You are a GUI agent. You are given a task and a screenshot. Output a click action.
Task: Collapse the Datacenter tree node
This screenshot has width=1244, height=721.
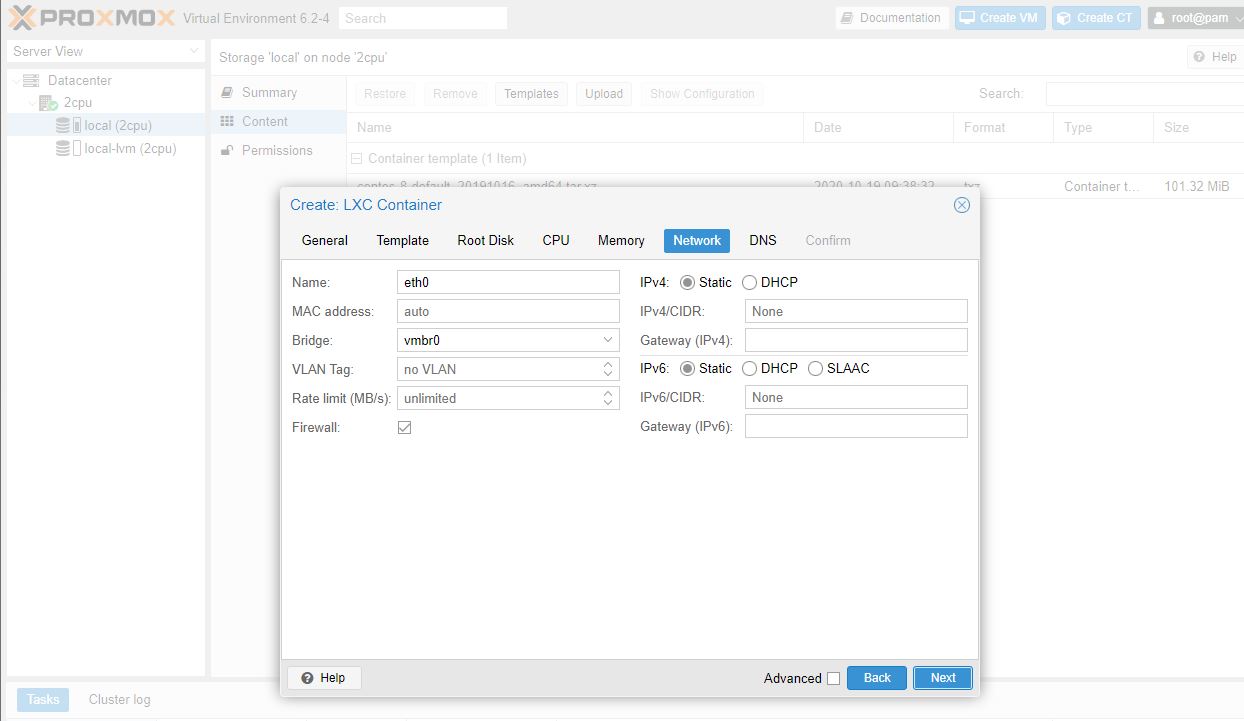click(14, 81)
